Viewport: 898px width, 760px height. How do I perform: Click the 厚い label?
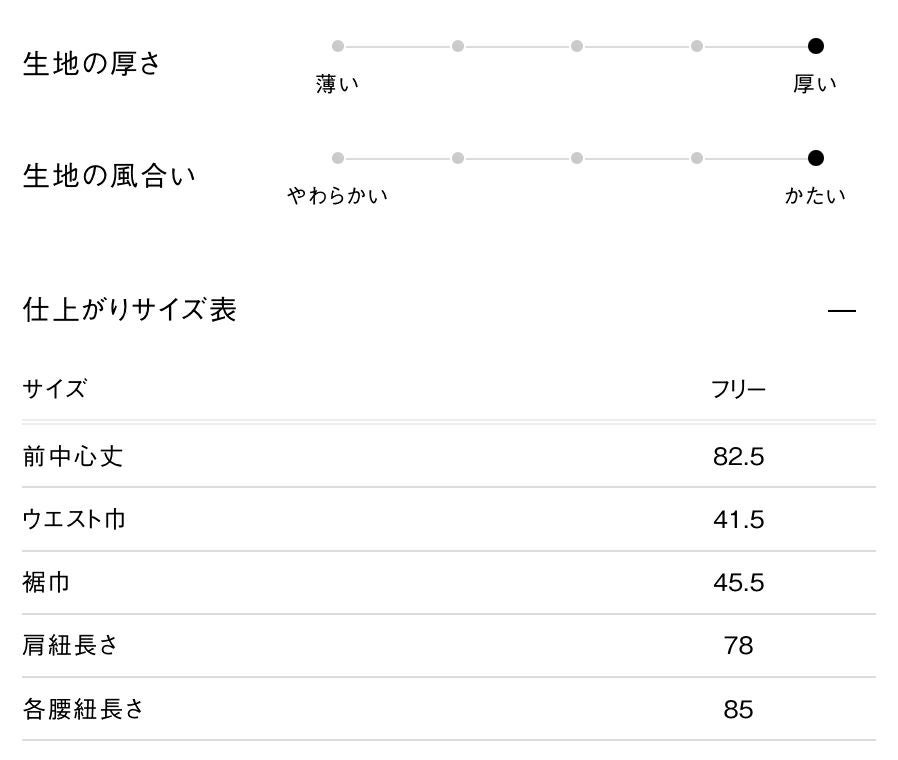(x=815, y=85)
